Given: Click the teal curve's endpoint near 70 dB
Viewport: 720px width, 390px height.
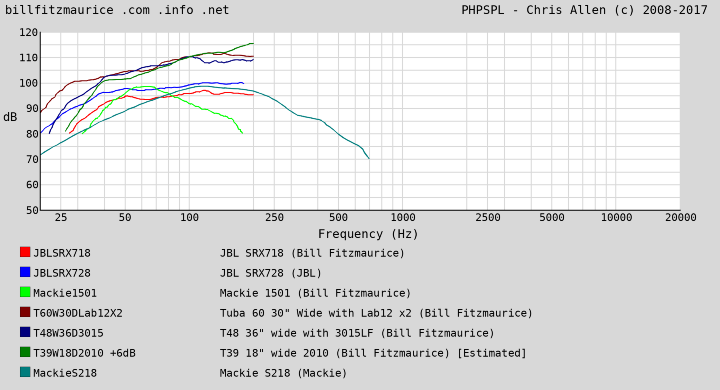Looking at the screenshot, I should pyautogui.click(x=369, y=158).
